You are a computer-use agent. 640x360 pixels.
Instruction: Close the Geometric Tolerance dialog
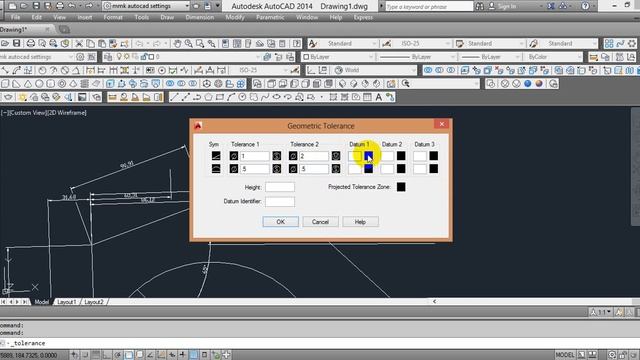(442, 124)
